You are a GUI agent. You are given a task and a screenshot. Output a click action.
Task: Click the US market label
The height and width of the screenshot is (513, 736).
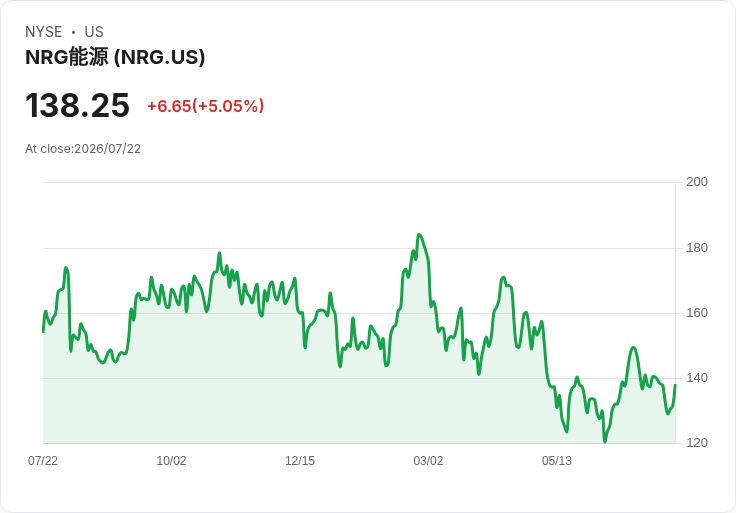[x=94, y=32]
